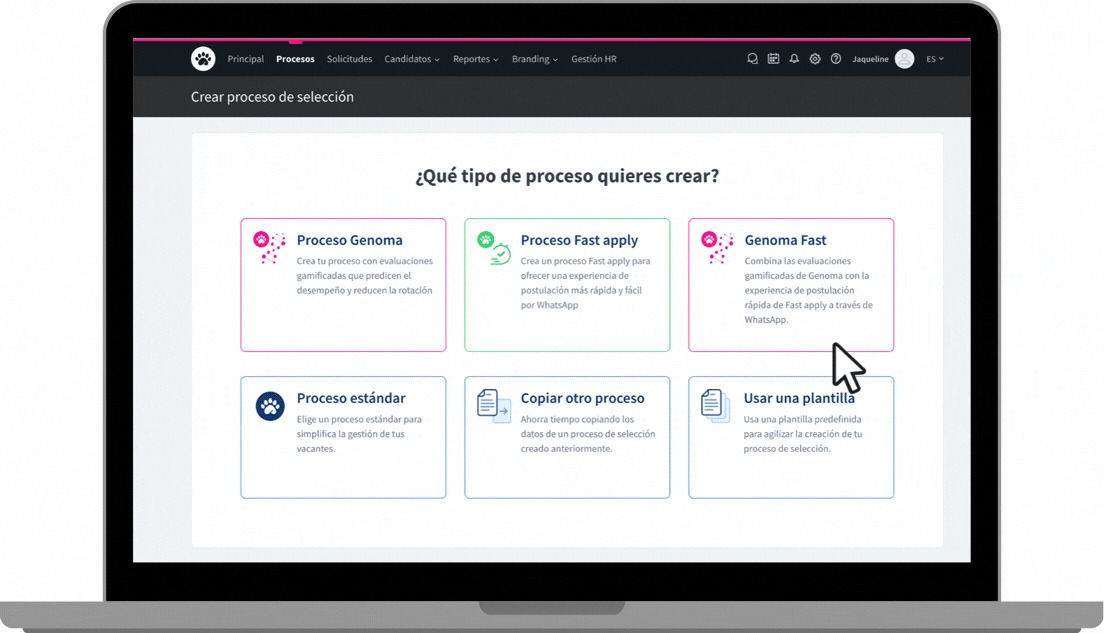
Task: Expand the Candidatos dropdown menu
Action: click(412, 59)
